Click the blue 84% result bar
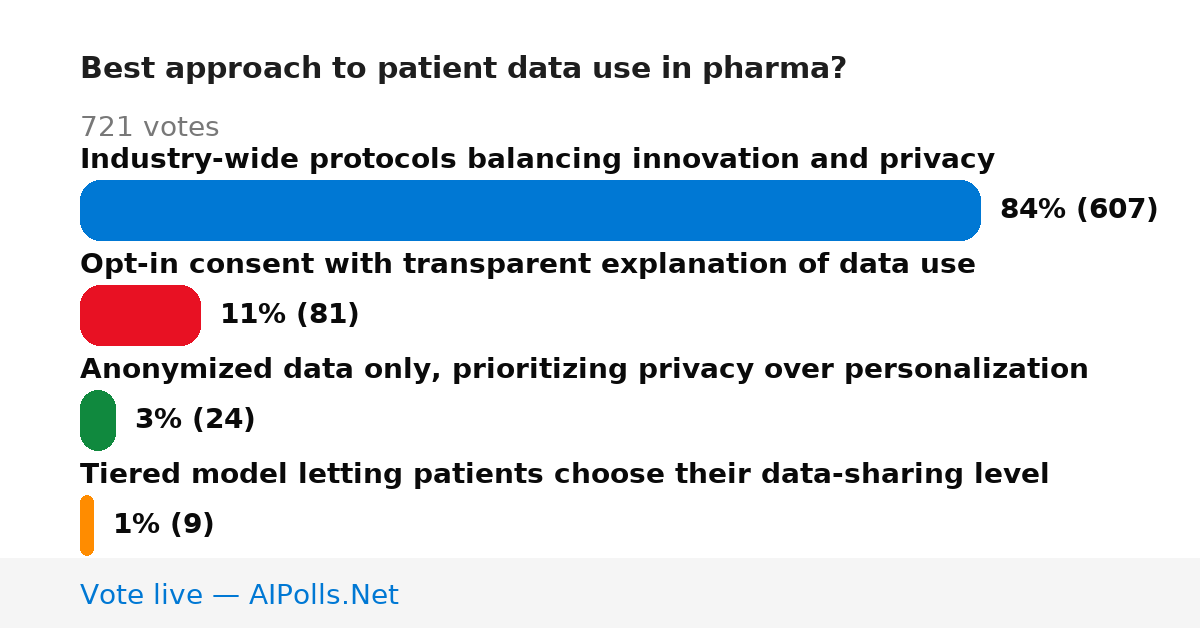Viewport: 1200px width, 628px height. pos(530,210)
